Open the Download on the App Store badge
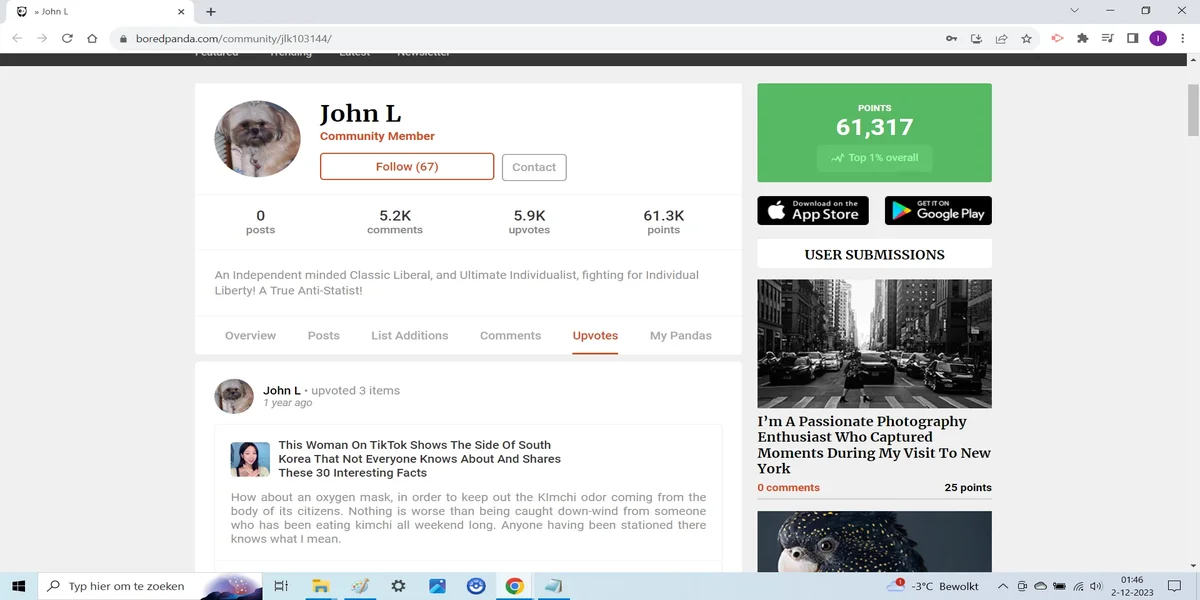The height and width of the screenshot is (600, 1200). 813,210
